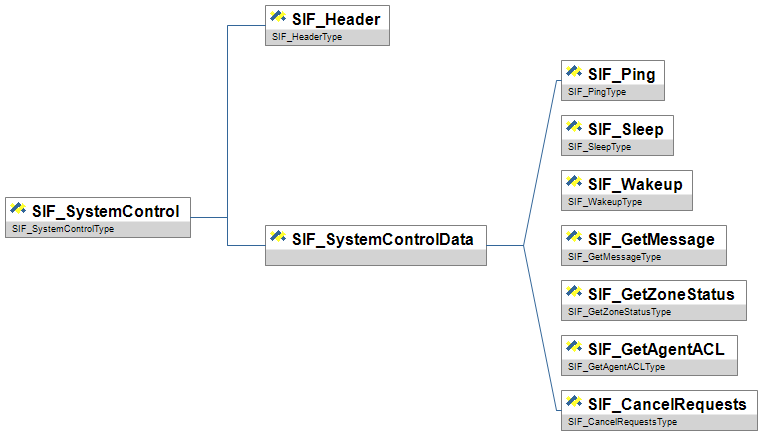Click the SIF_GetMessage element icon
This screenshot has height=435, width=762.
[574, 239]
